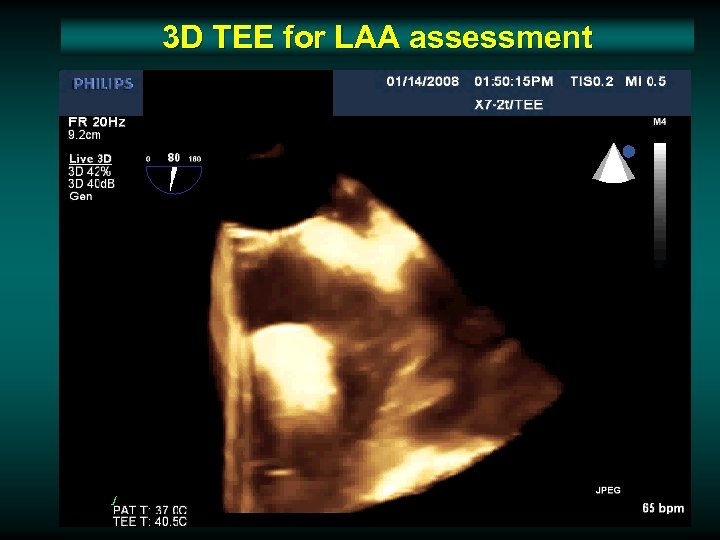This screenshot has height=540, width=720.
Task: Click the blue orientation marker dot
Action: point(629,152)
